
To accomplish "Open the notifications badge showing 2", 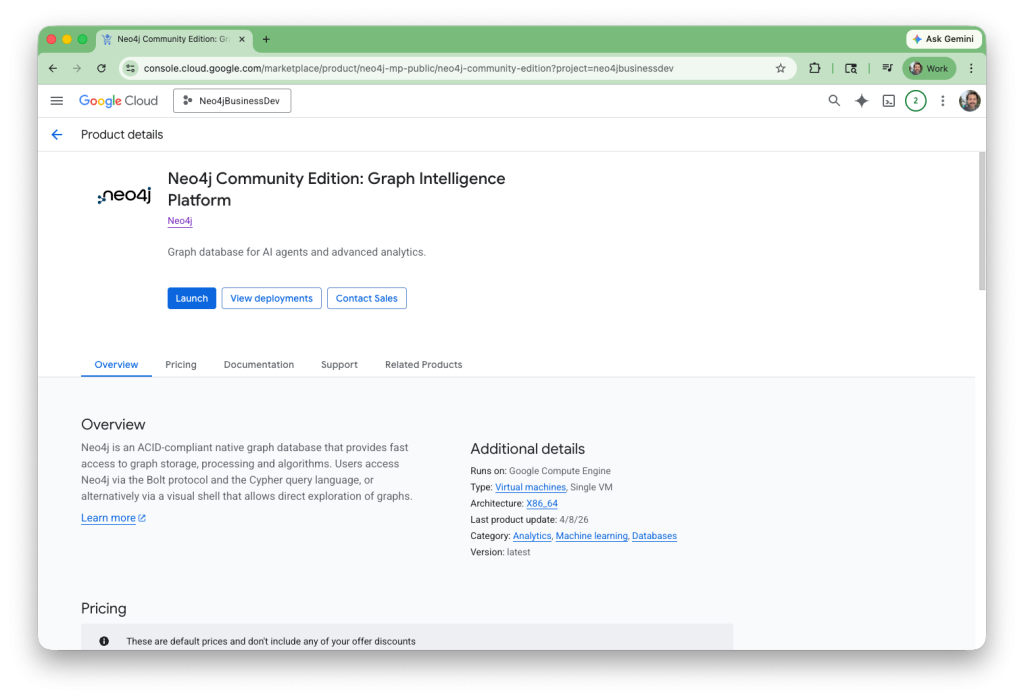I will [915, 101].
